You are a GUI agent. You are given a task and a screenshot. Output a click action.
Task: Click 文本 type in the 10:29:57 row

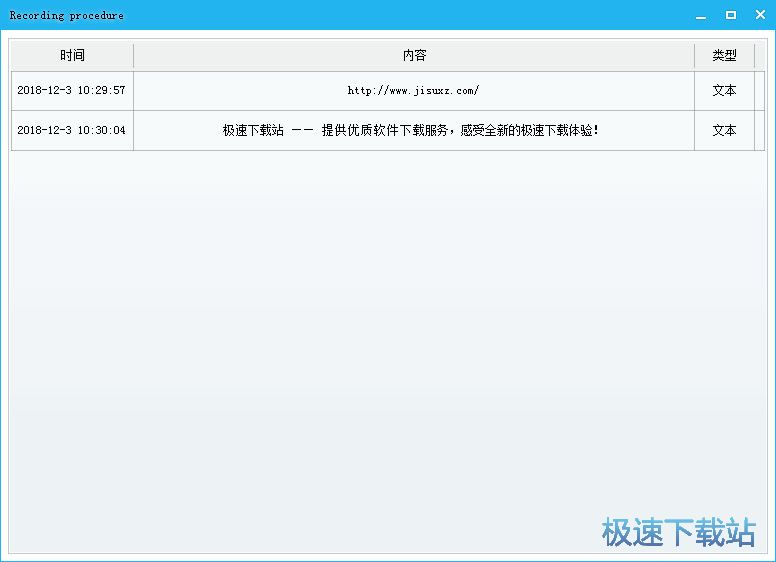coord(724,91)
